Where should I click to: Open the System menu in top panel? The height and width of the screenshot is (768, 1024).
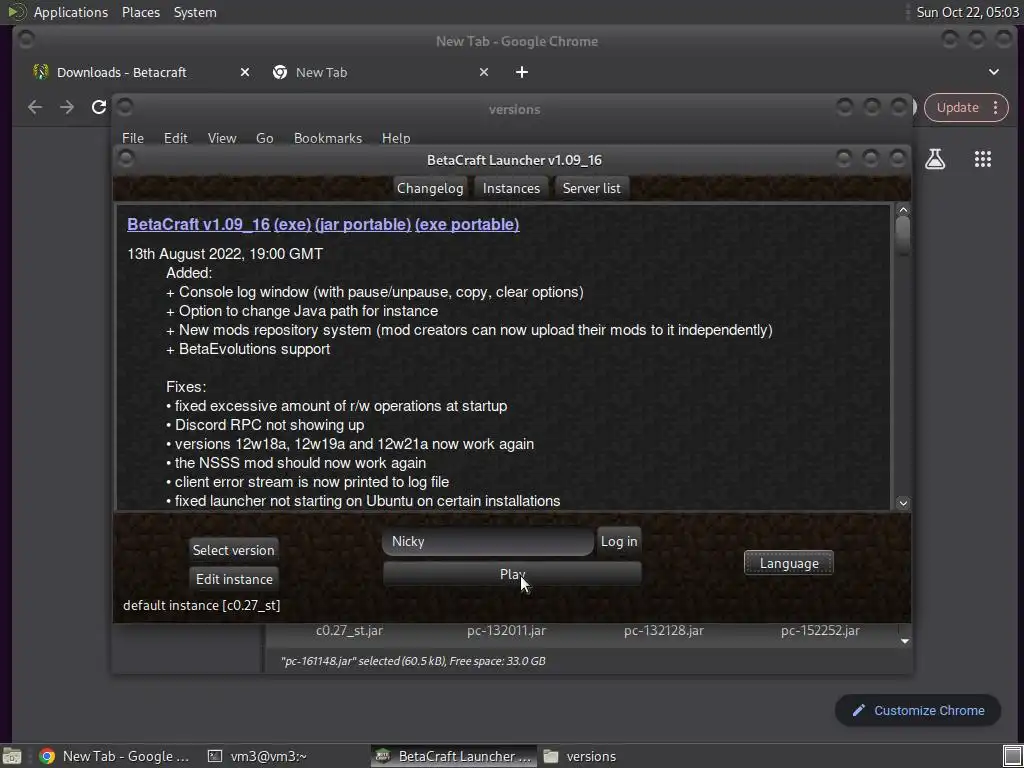point(195,12)
